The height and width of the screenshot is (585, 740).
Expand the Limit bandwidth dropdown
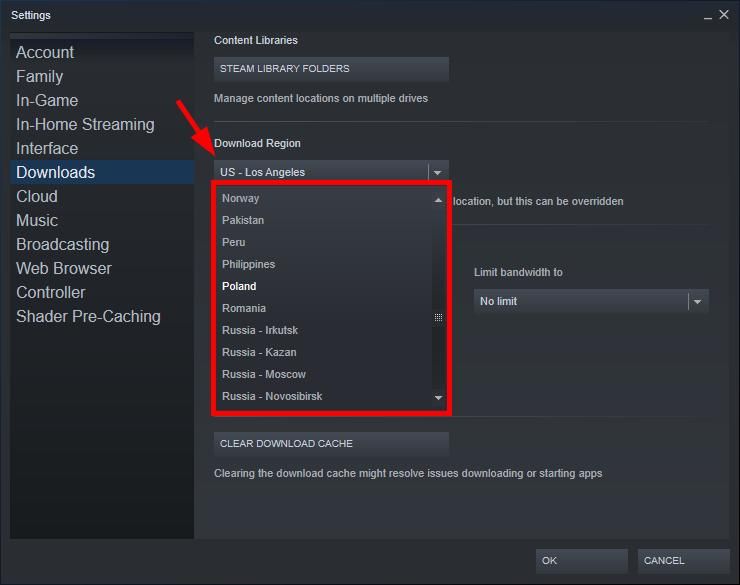pyautogui.click(x=697, y=301)
